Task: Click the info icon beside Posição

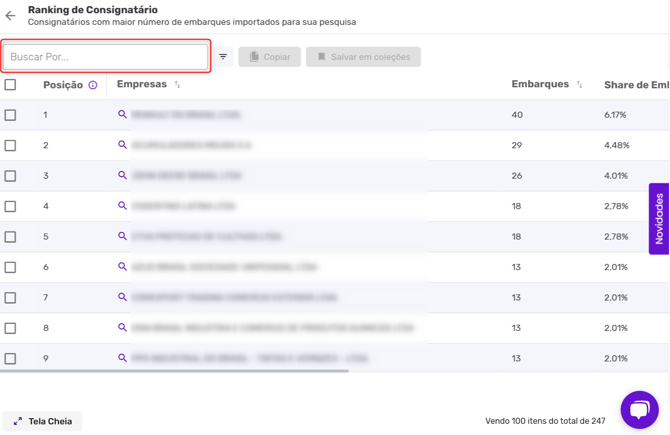Action: tap(93, 85)
